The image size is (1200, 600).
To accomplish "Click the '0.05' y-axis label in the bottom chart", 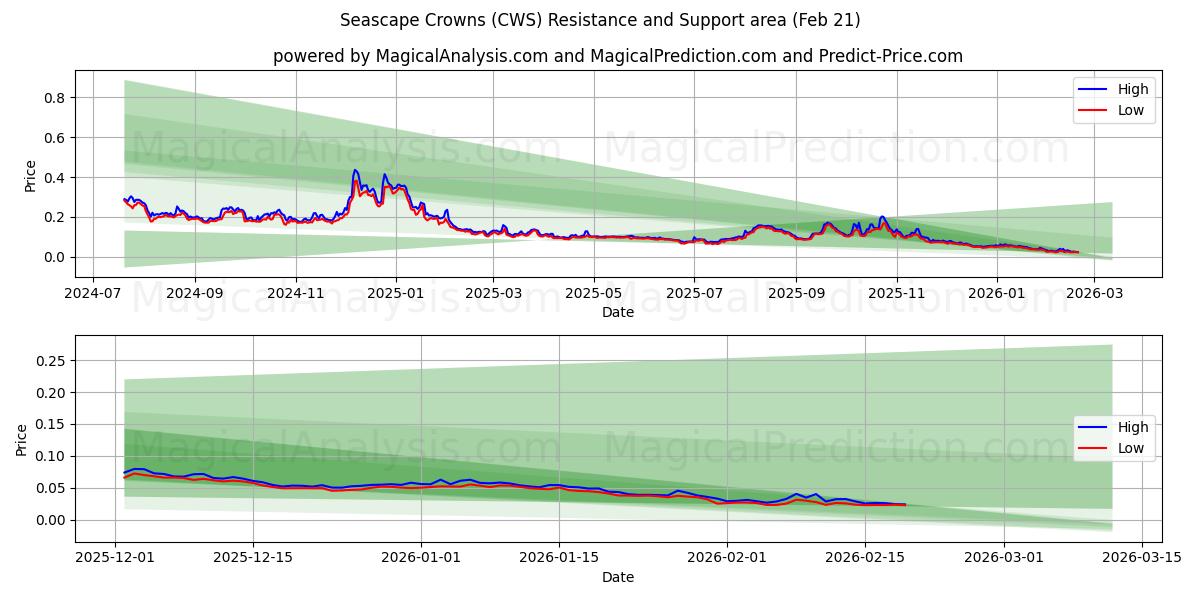I will coord(50,489).
